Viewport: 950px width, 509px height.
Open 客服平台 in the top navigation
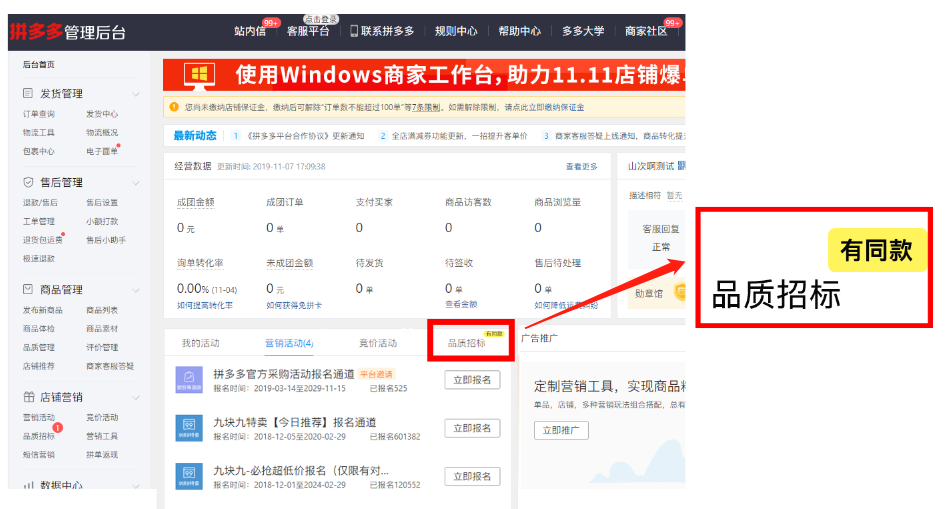click(x=308, y=31)
